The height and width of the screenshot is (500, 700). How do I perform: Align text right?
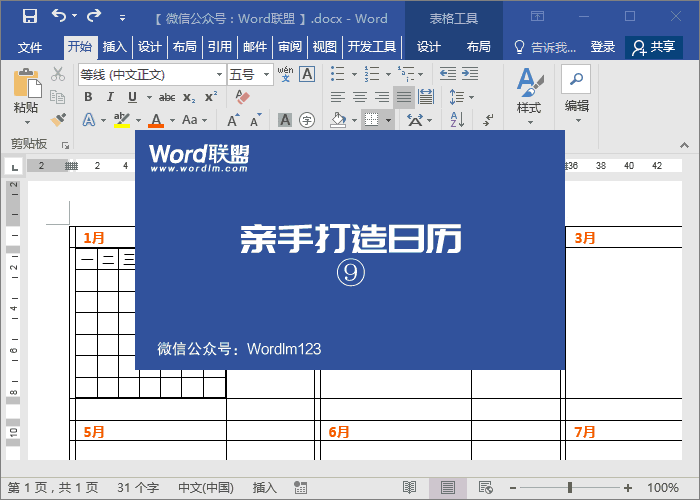click(382, 97)
